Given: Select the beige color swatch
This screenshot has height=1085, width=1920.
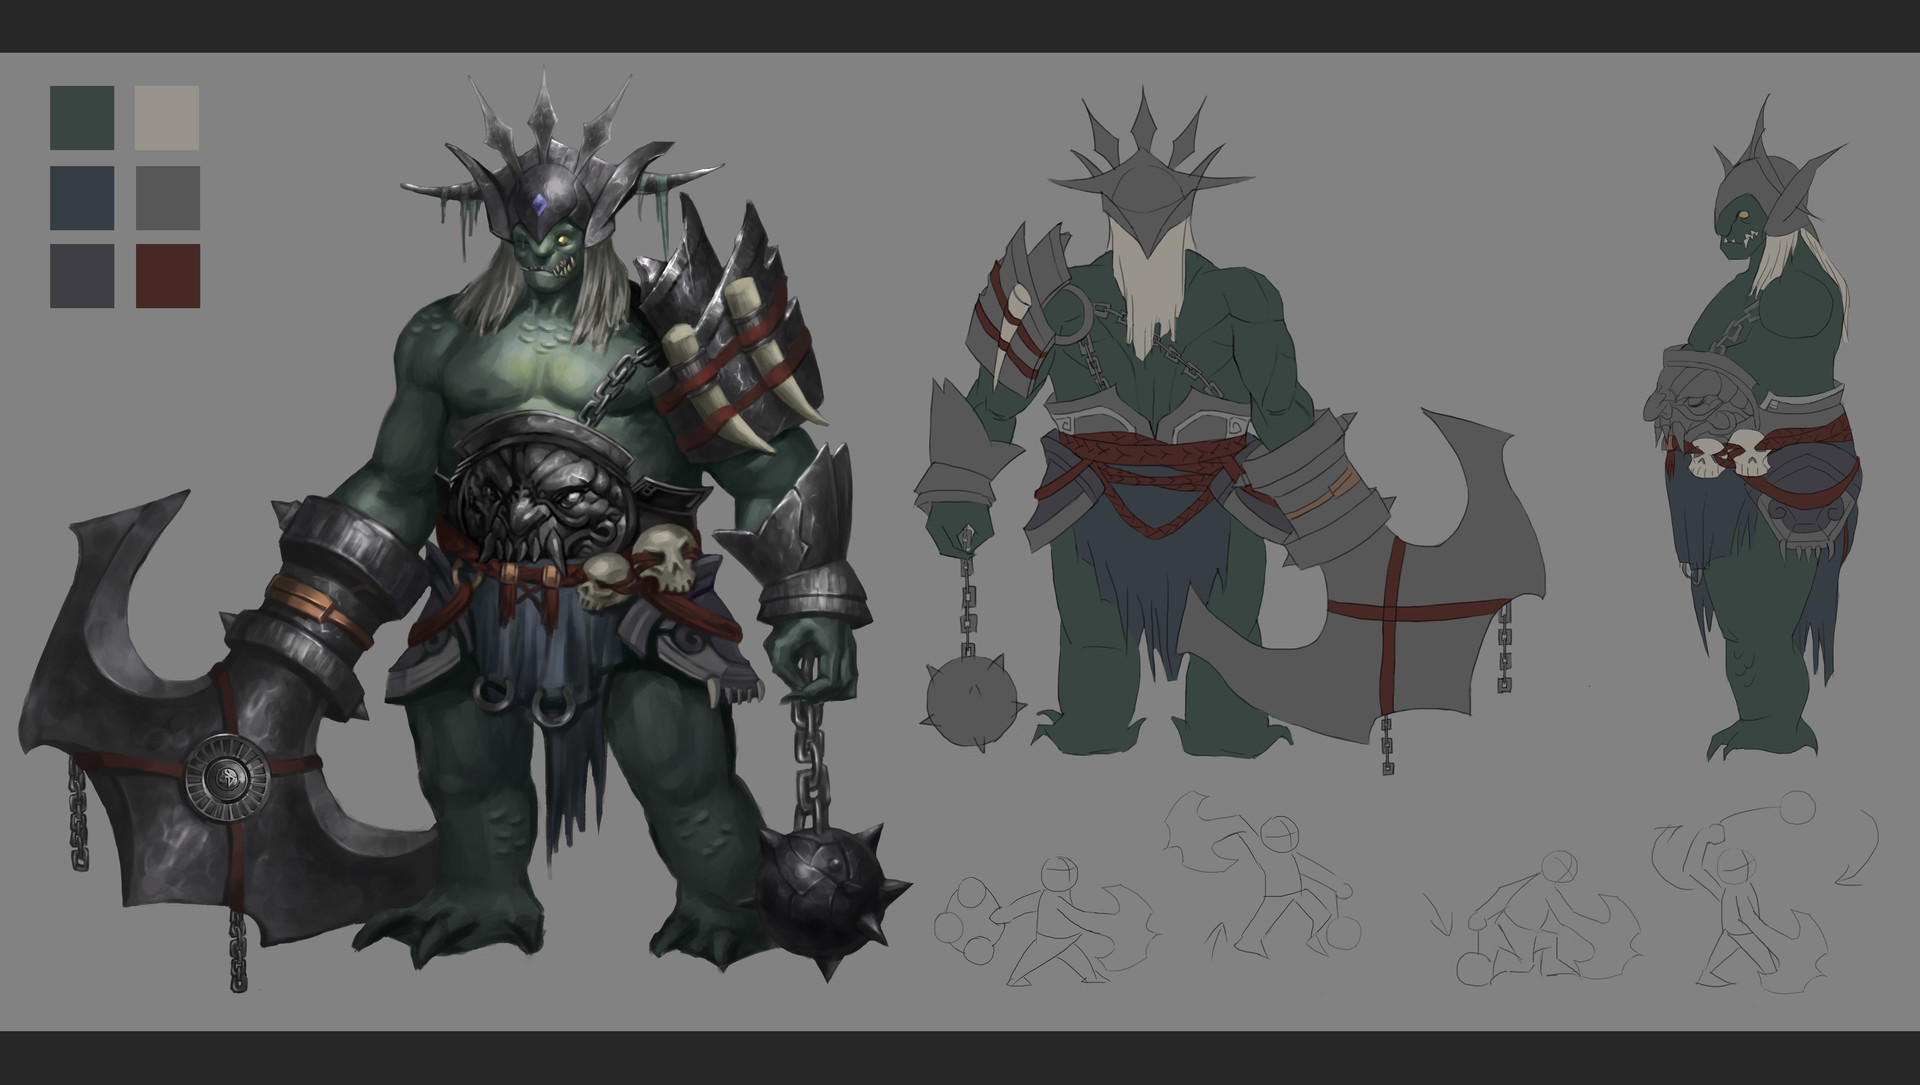Looking at the screenshot, I should click(168, 120).
